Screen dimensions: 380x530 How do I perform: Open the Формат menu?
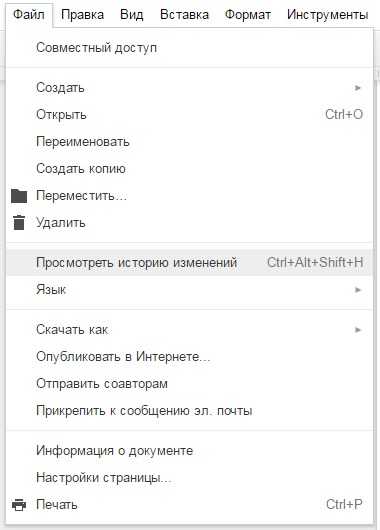pos(248,15)
